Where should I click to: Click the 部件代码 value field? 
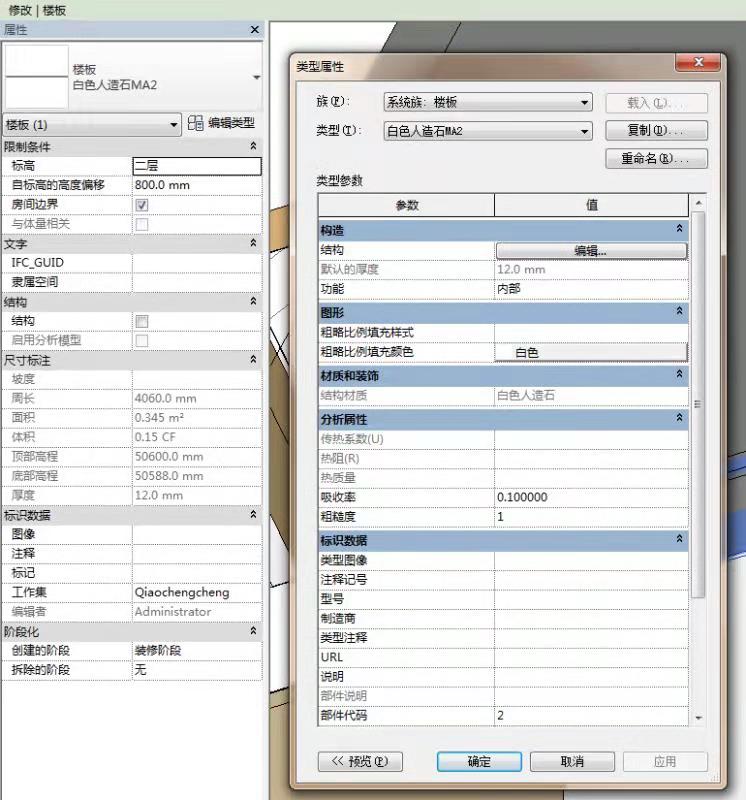(x=591, y=715)
